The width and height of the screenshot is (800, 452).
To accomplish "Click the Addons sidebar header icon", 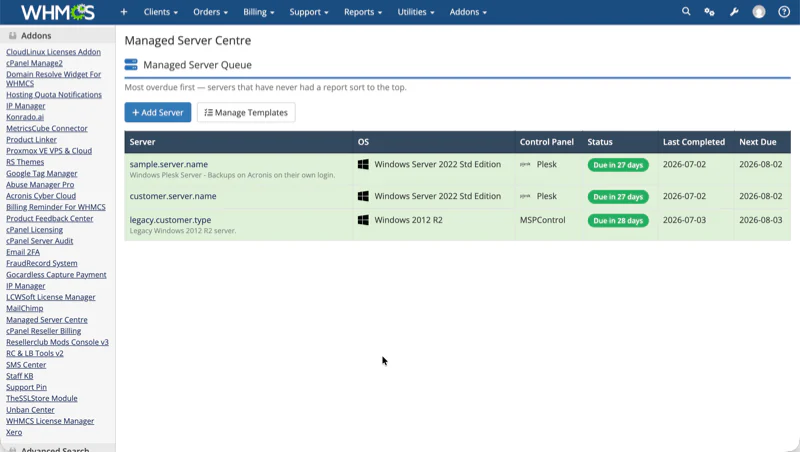I will 13,36.
